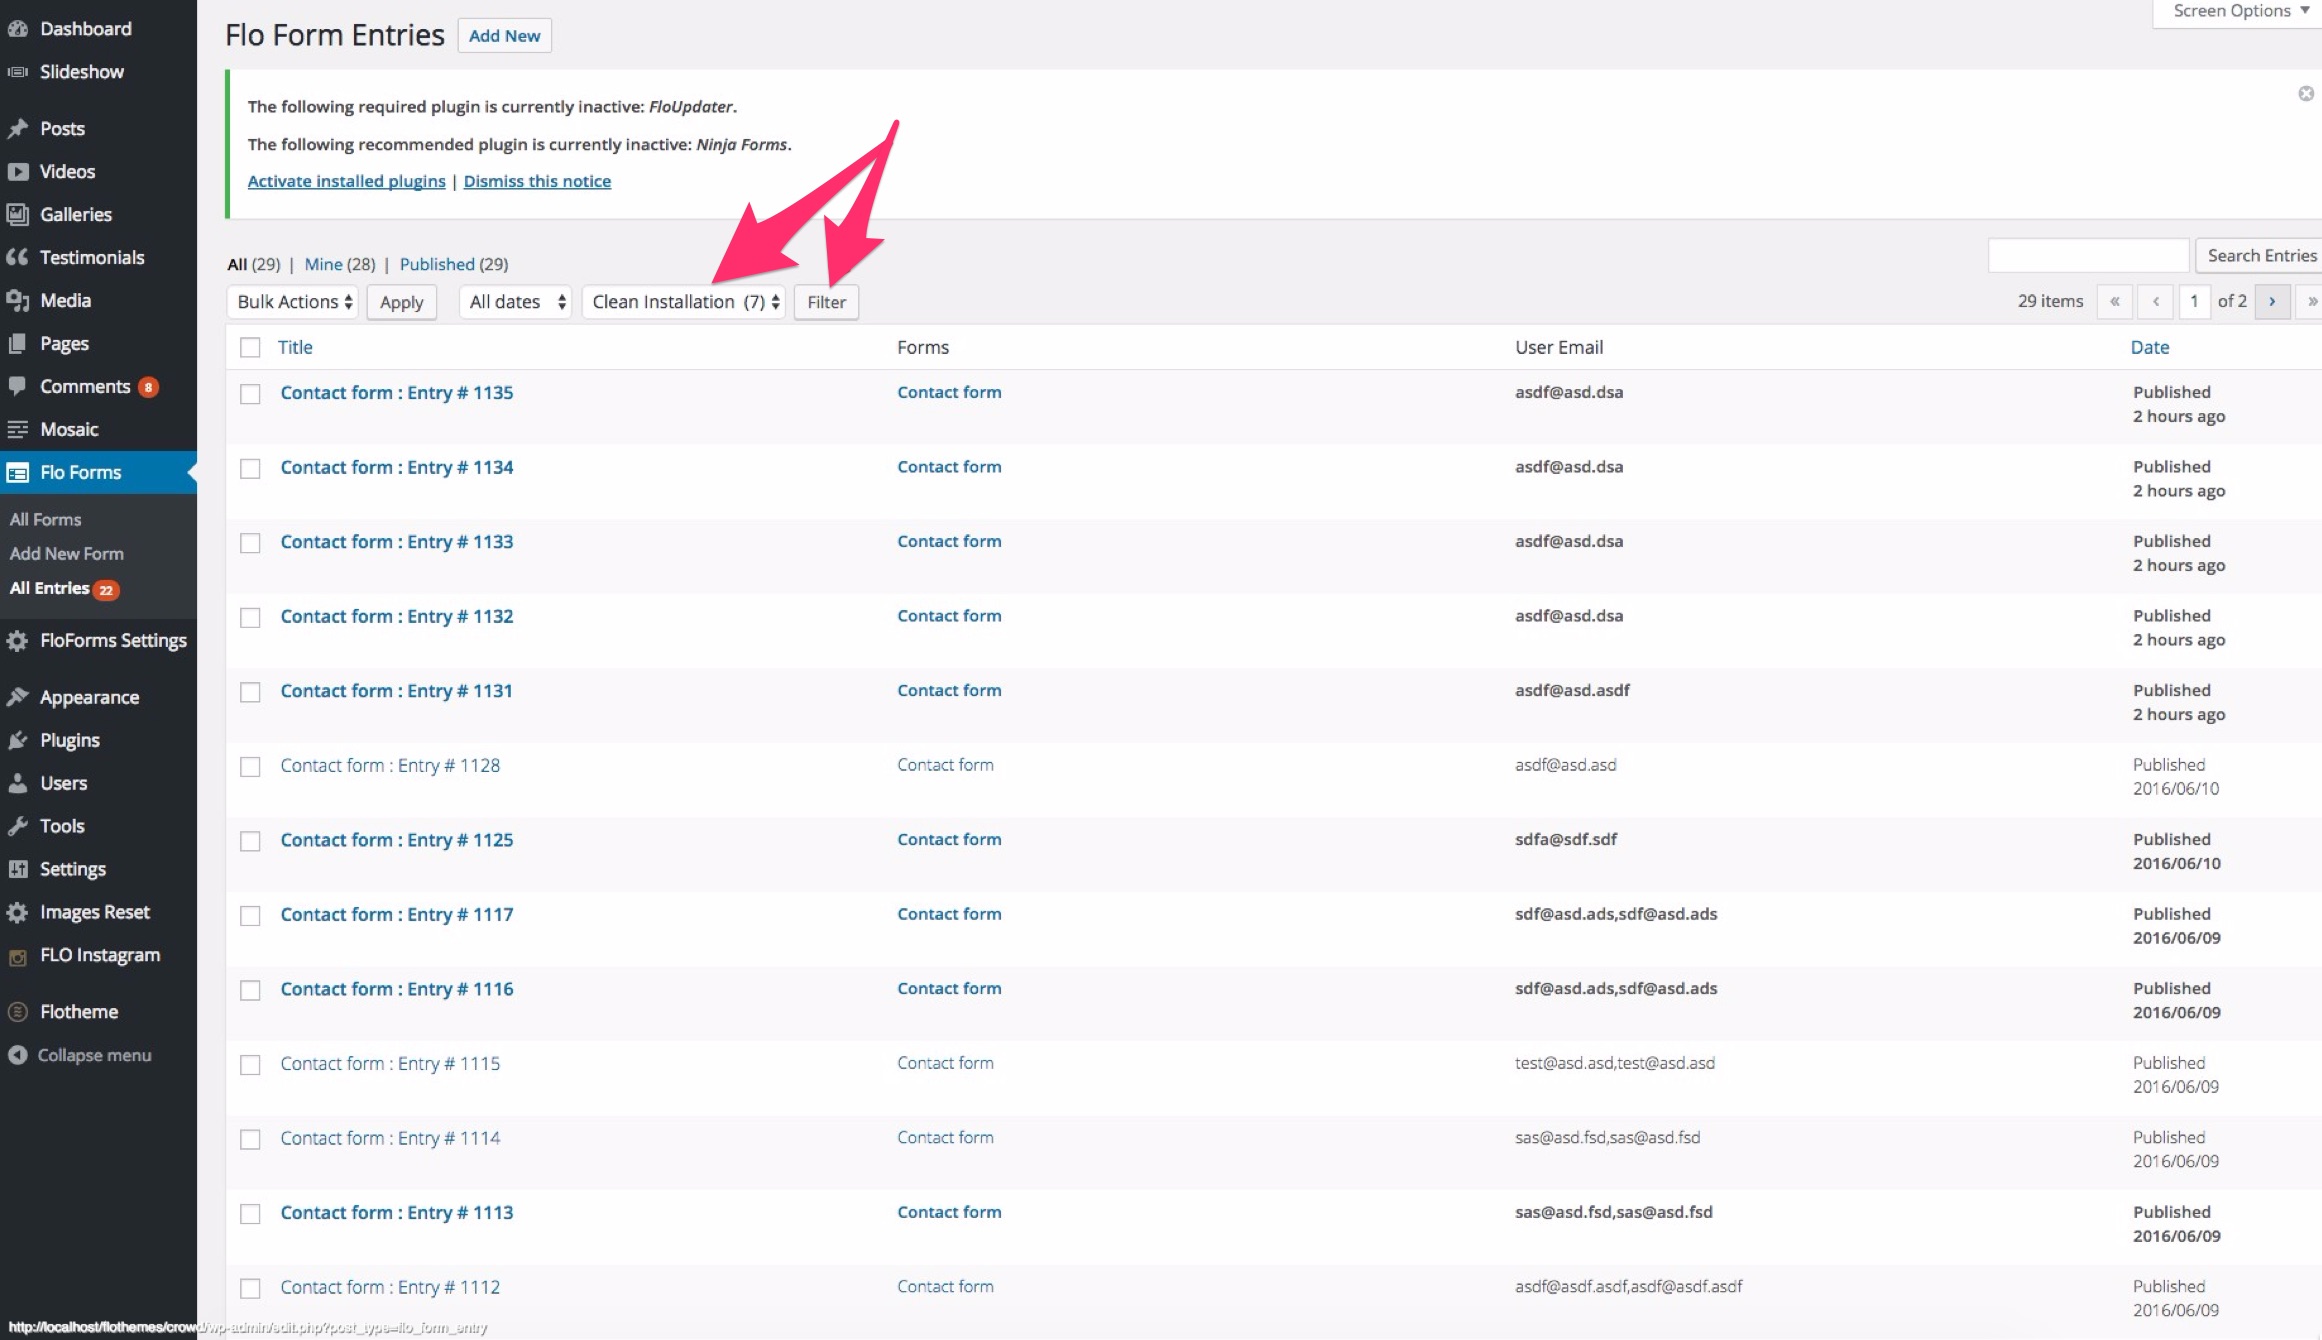Click the Appearance paintbrush icon
This screenshot has height=1340, width=2322.
click(18, 697)
